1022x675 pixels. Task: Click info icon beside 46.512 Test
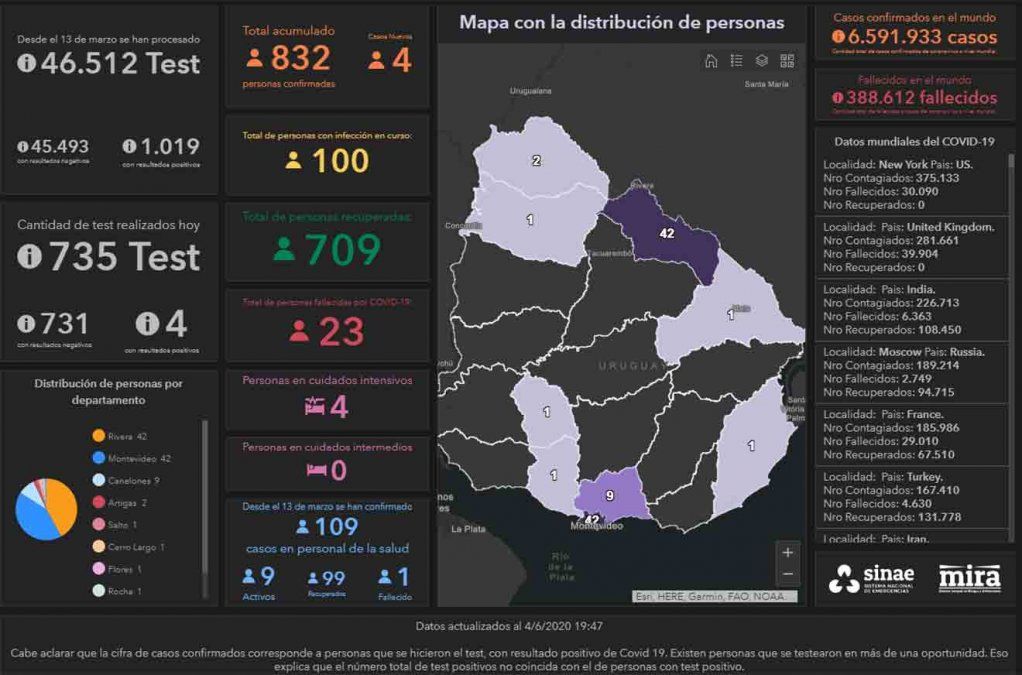tap(27, 64)
